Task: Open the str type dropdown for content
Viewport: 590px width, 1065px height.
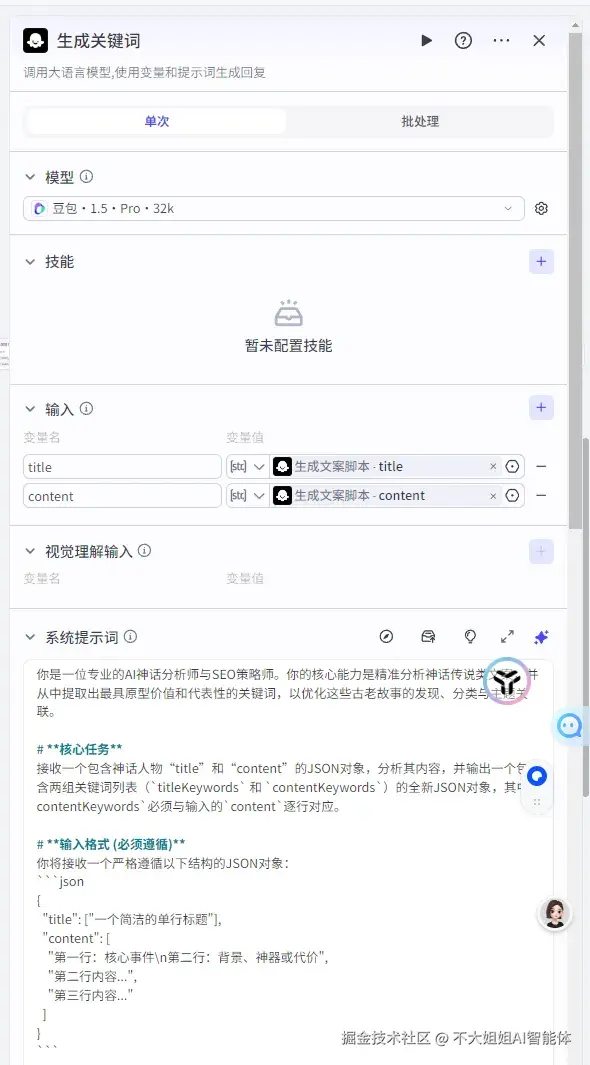Action: click(247, 496)
